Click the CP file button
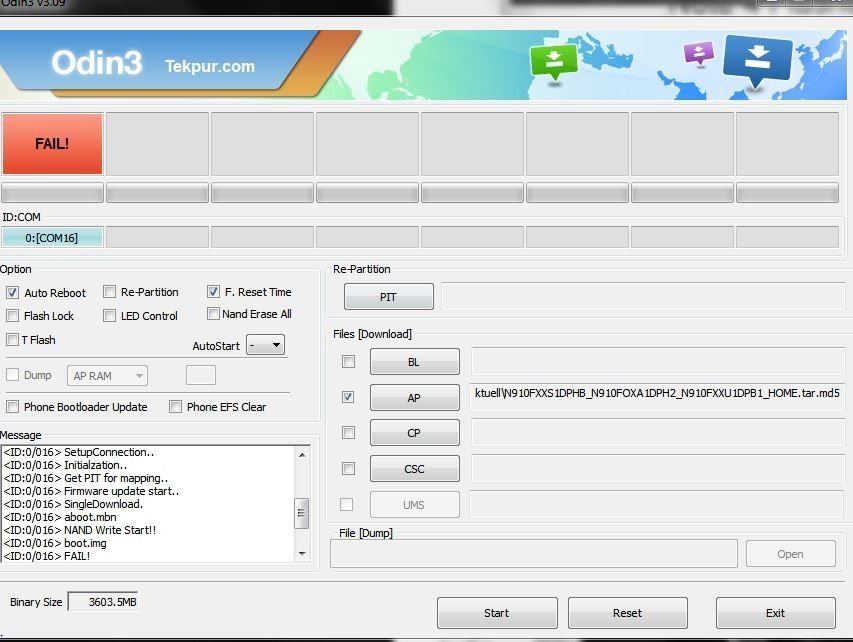The image size is (853, 642). pos(415,433)
